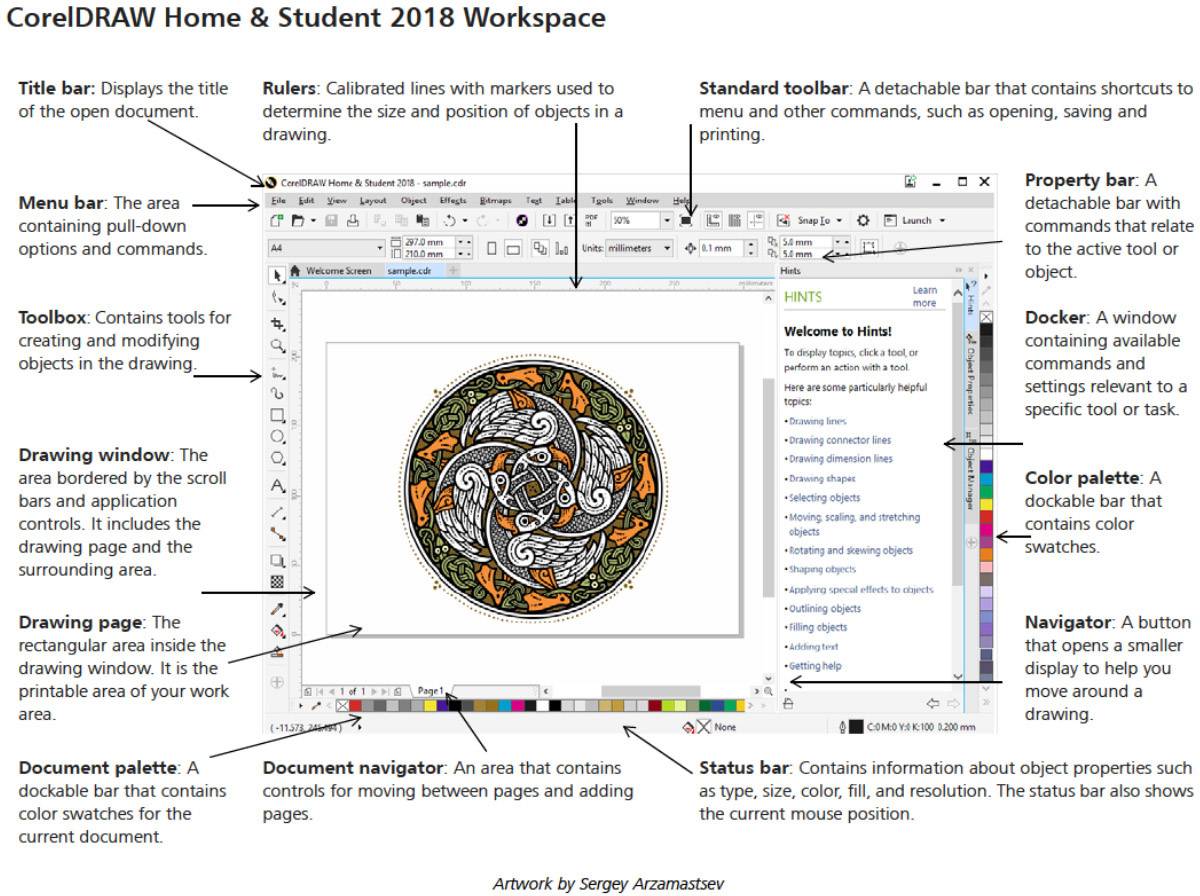
Task: Switch to the Welcome Screen tab
Action: tap(338, 271)
